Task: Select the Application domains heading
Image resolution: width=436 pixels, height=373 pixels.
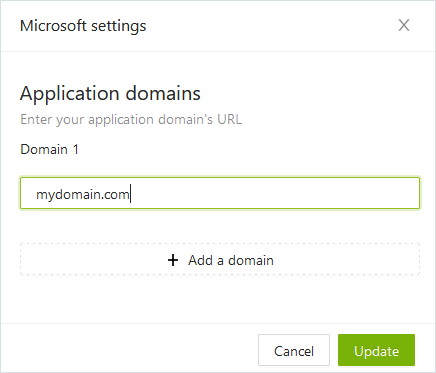Action: (x=110, y=93)
